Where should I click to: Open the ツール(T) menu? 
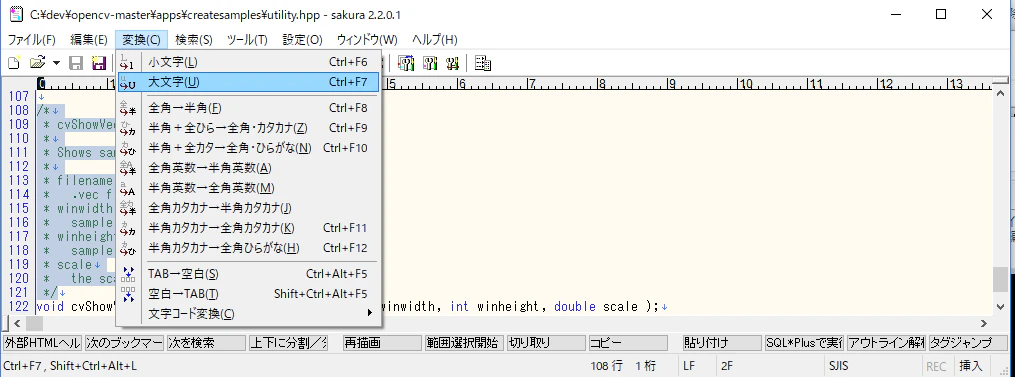[247, 40]
